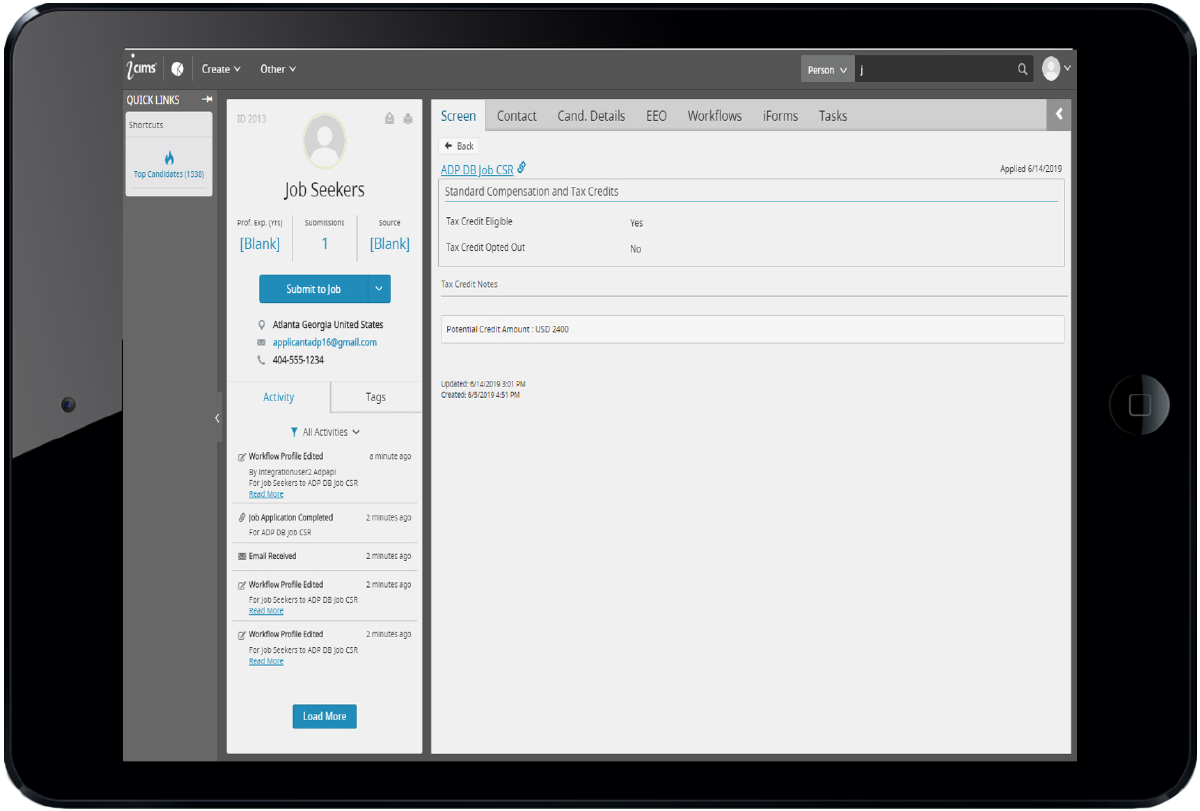
Task: Pin the Quick Links panel
Action: coord(207,100)
